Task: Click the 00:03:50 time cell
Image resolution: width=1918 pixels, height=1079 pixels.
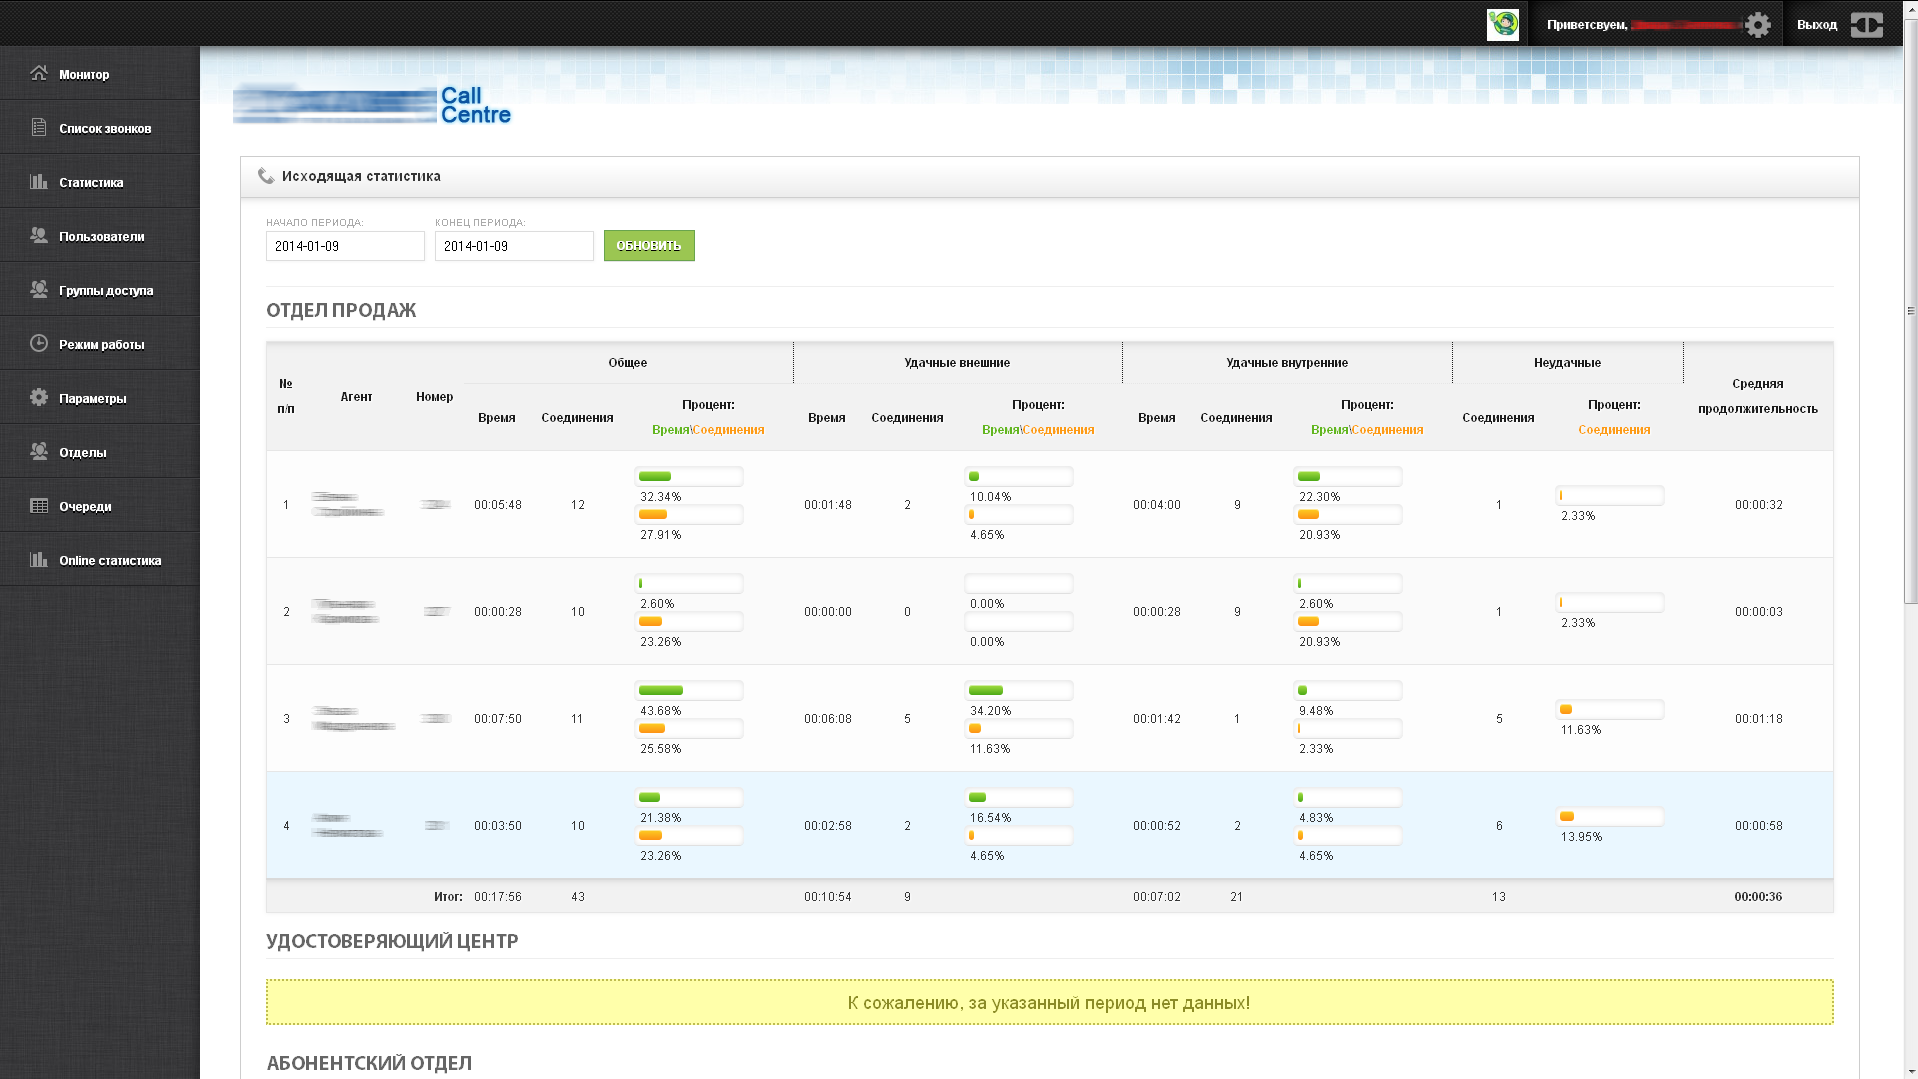Action: 498,826
